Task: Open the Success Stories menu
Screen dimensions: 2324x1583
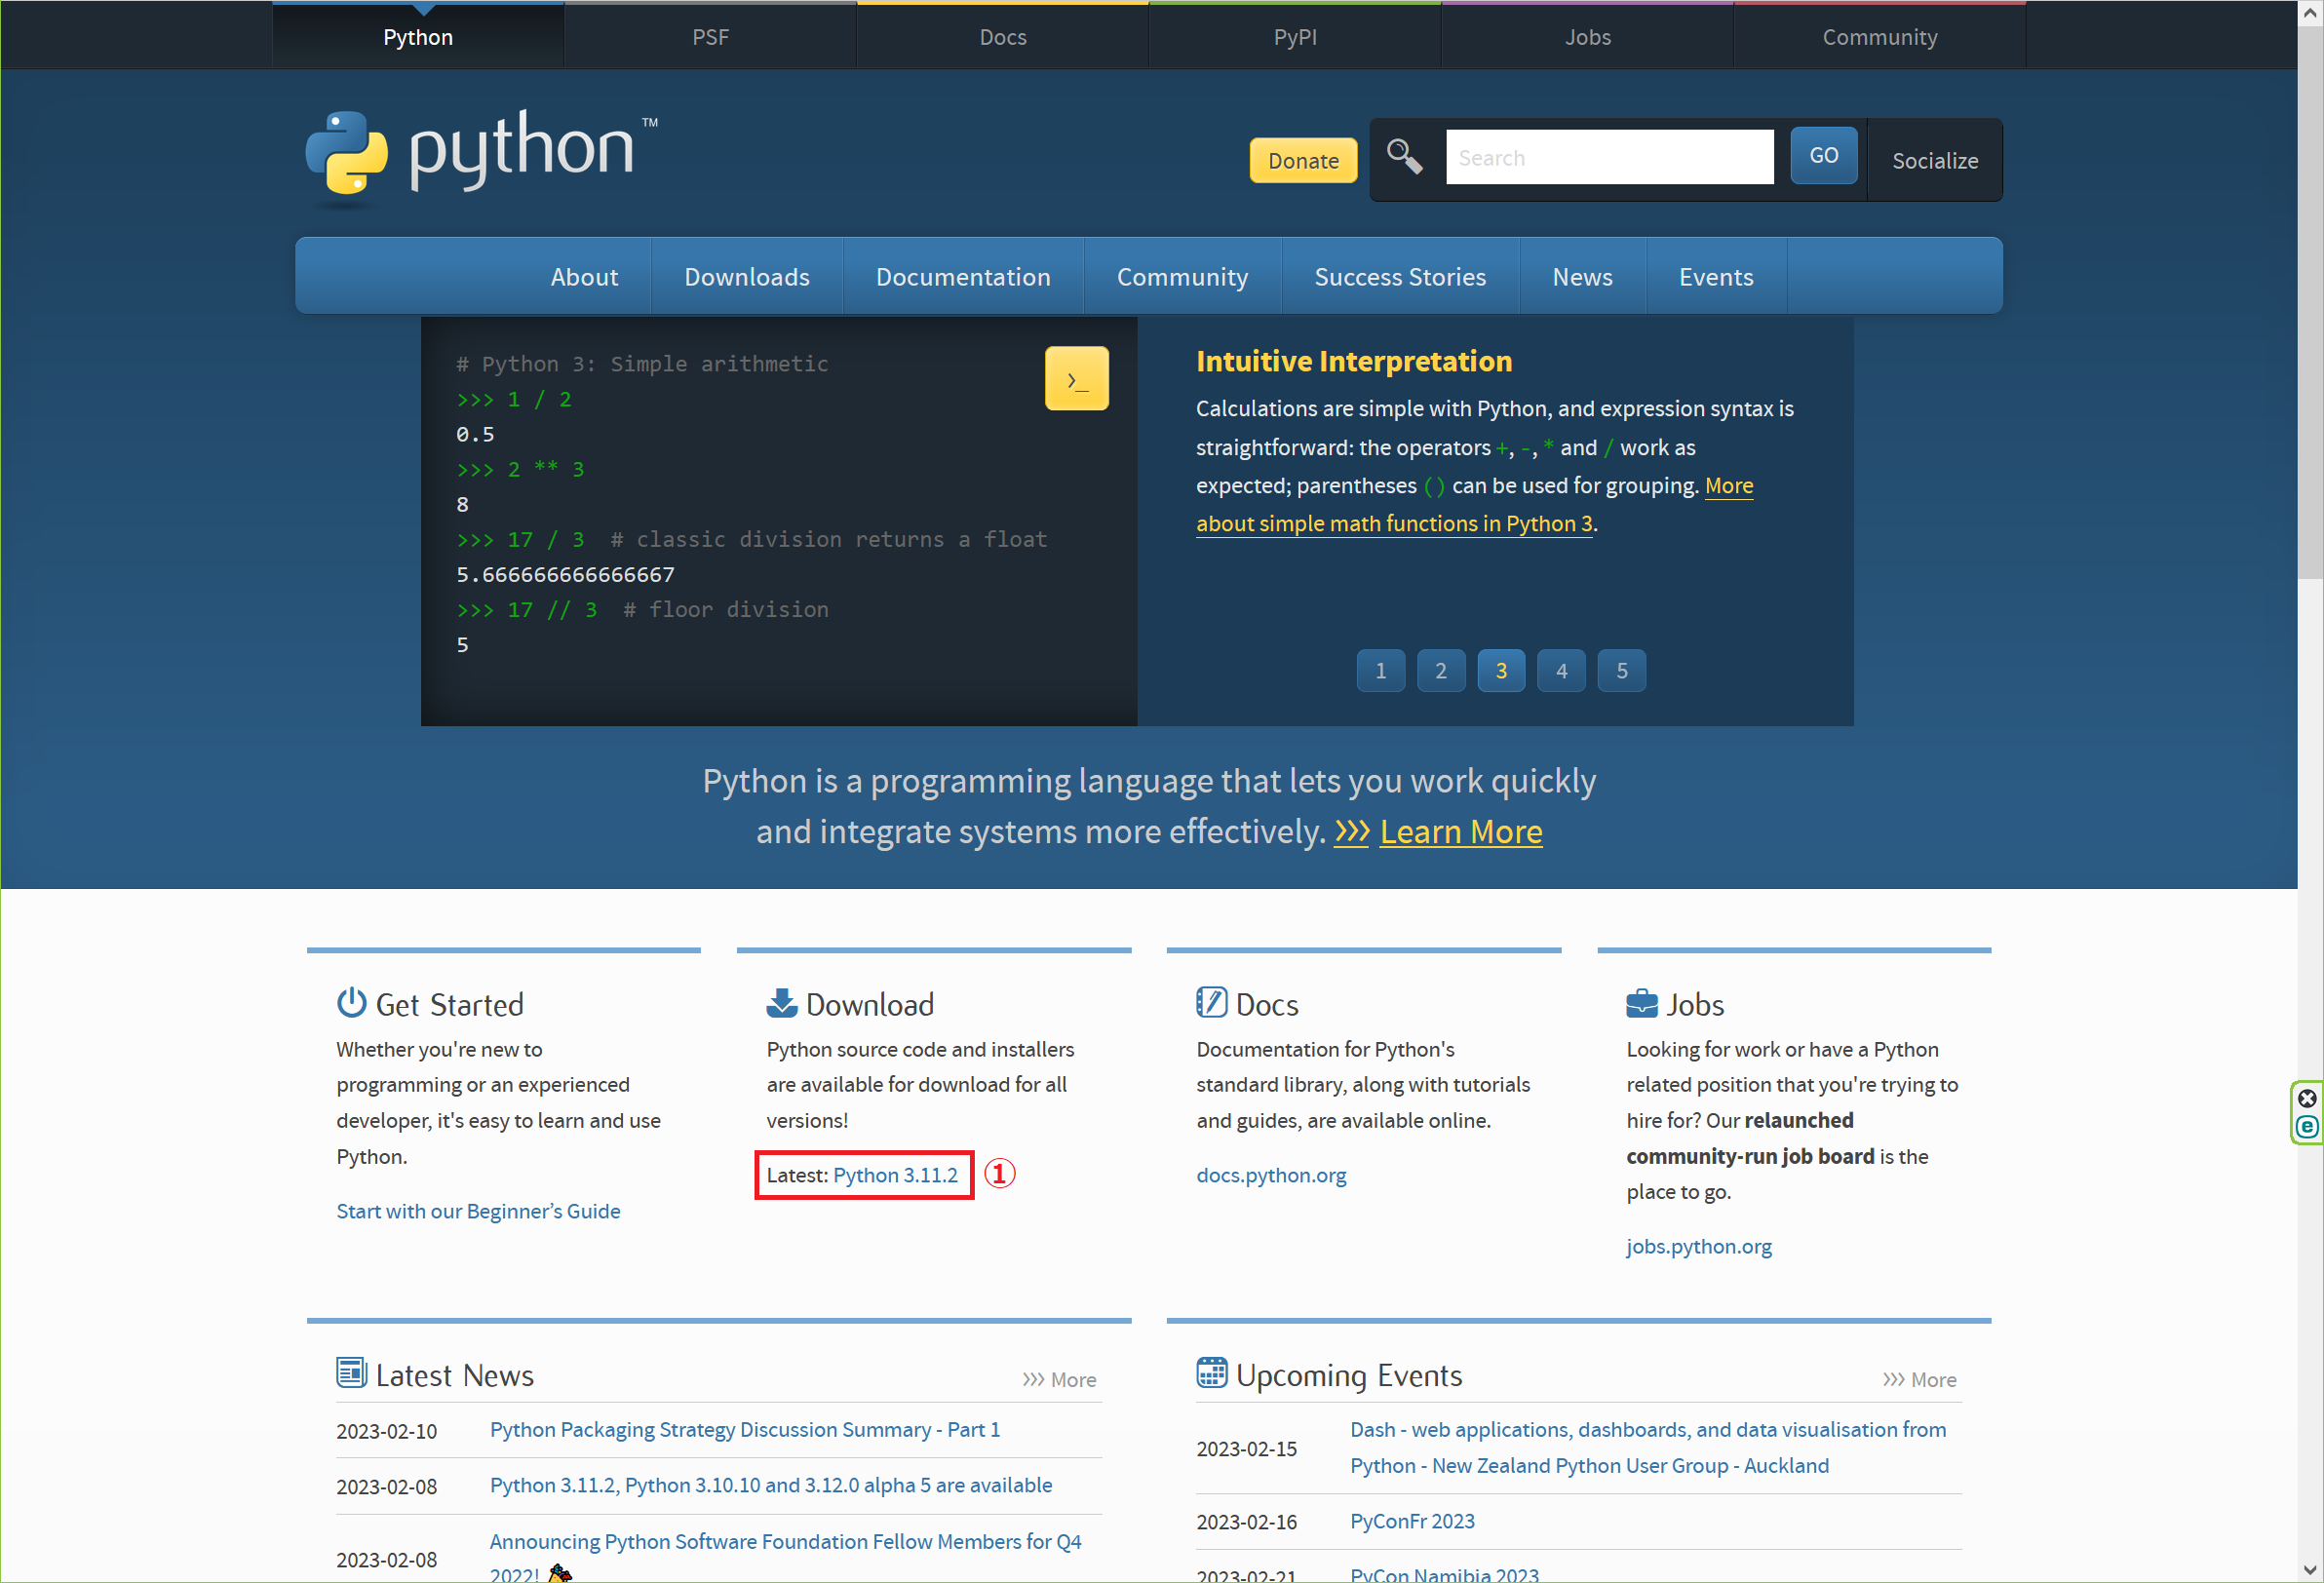Action: (x=1400, y=277)
